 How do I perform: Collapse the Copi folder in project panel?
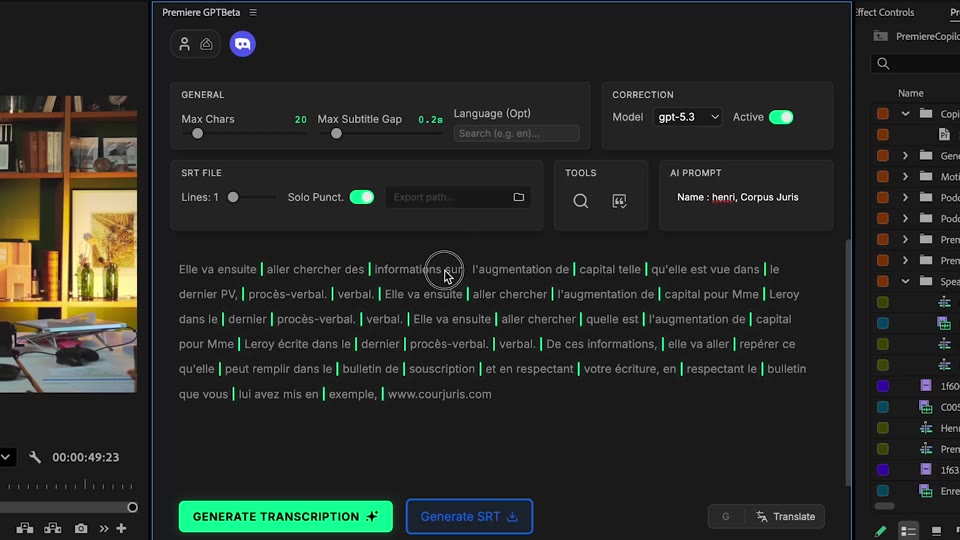tap(906, 114)
